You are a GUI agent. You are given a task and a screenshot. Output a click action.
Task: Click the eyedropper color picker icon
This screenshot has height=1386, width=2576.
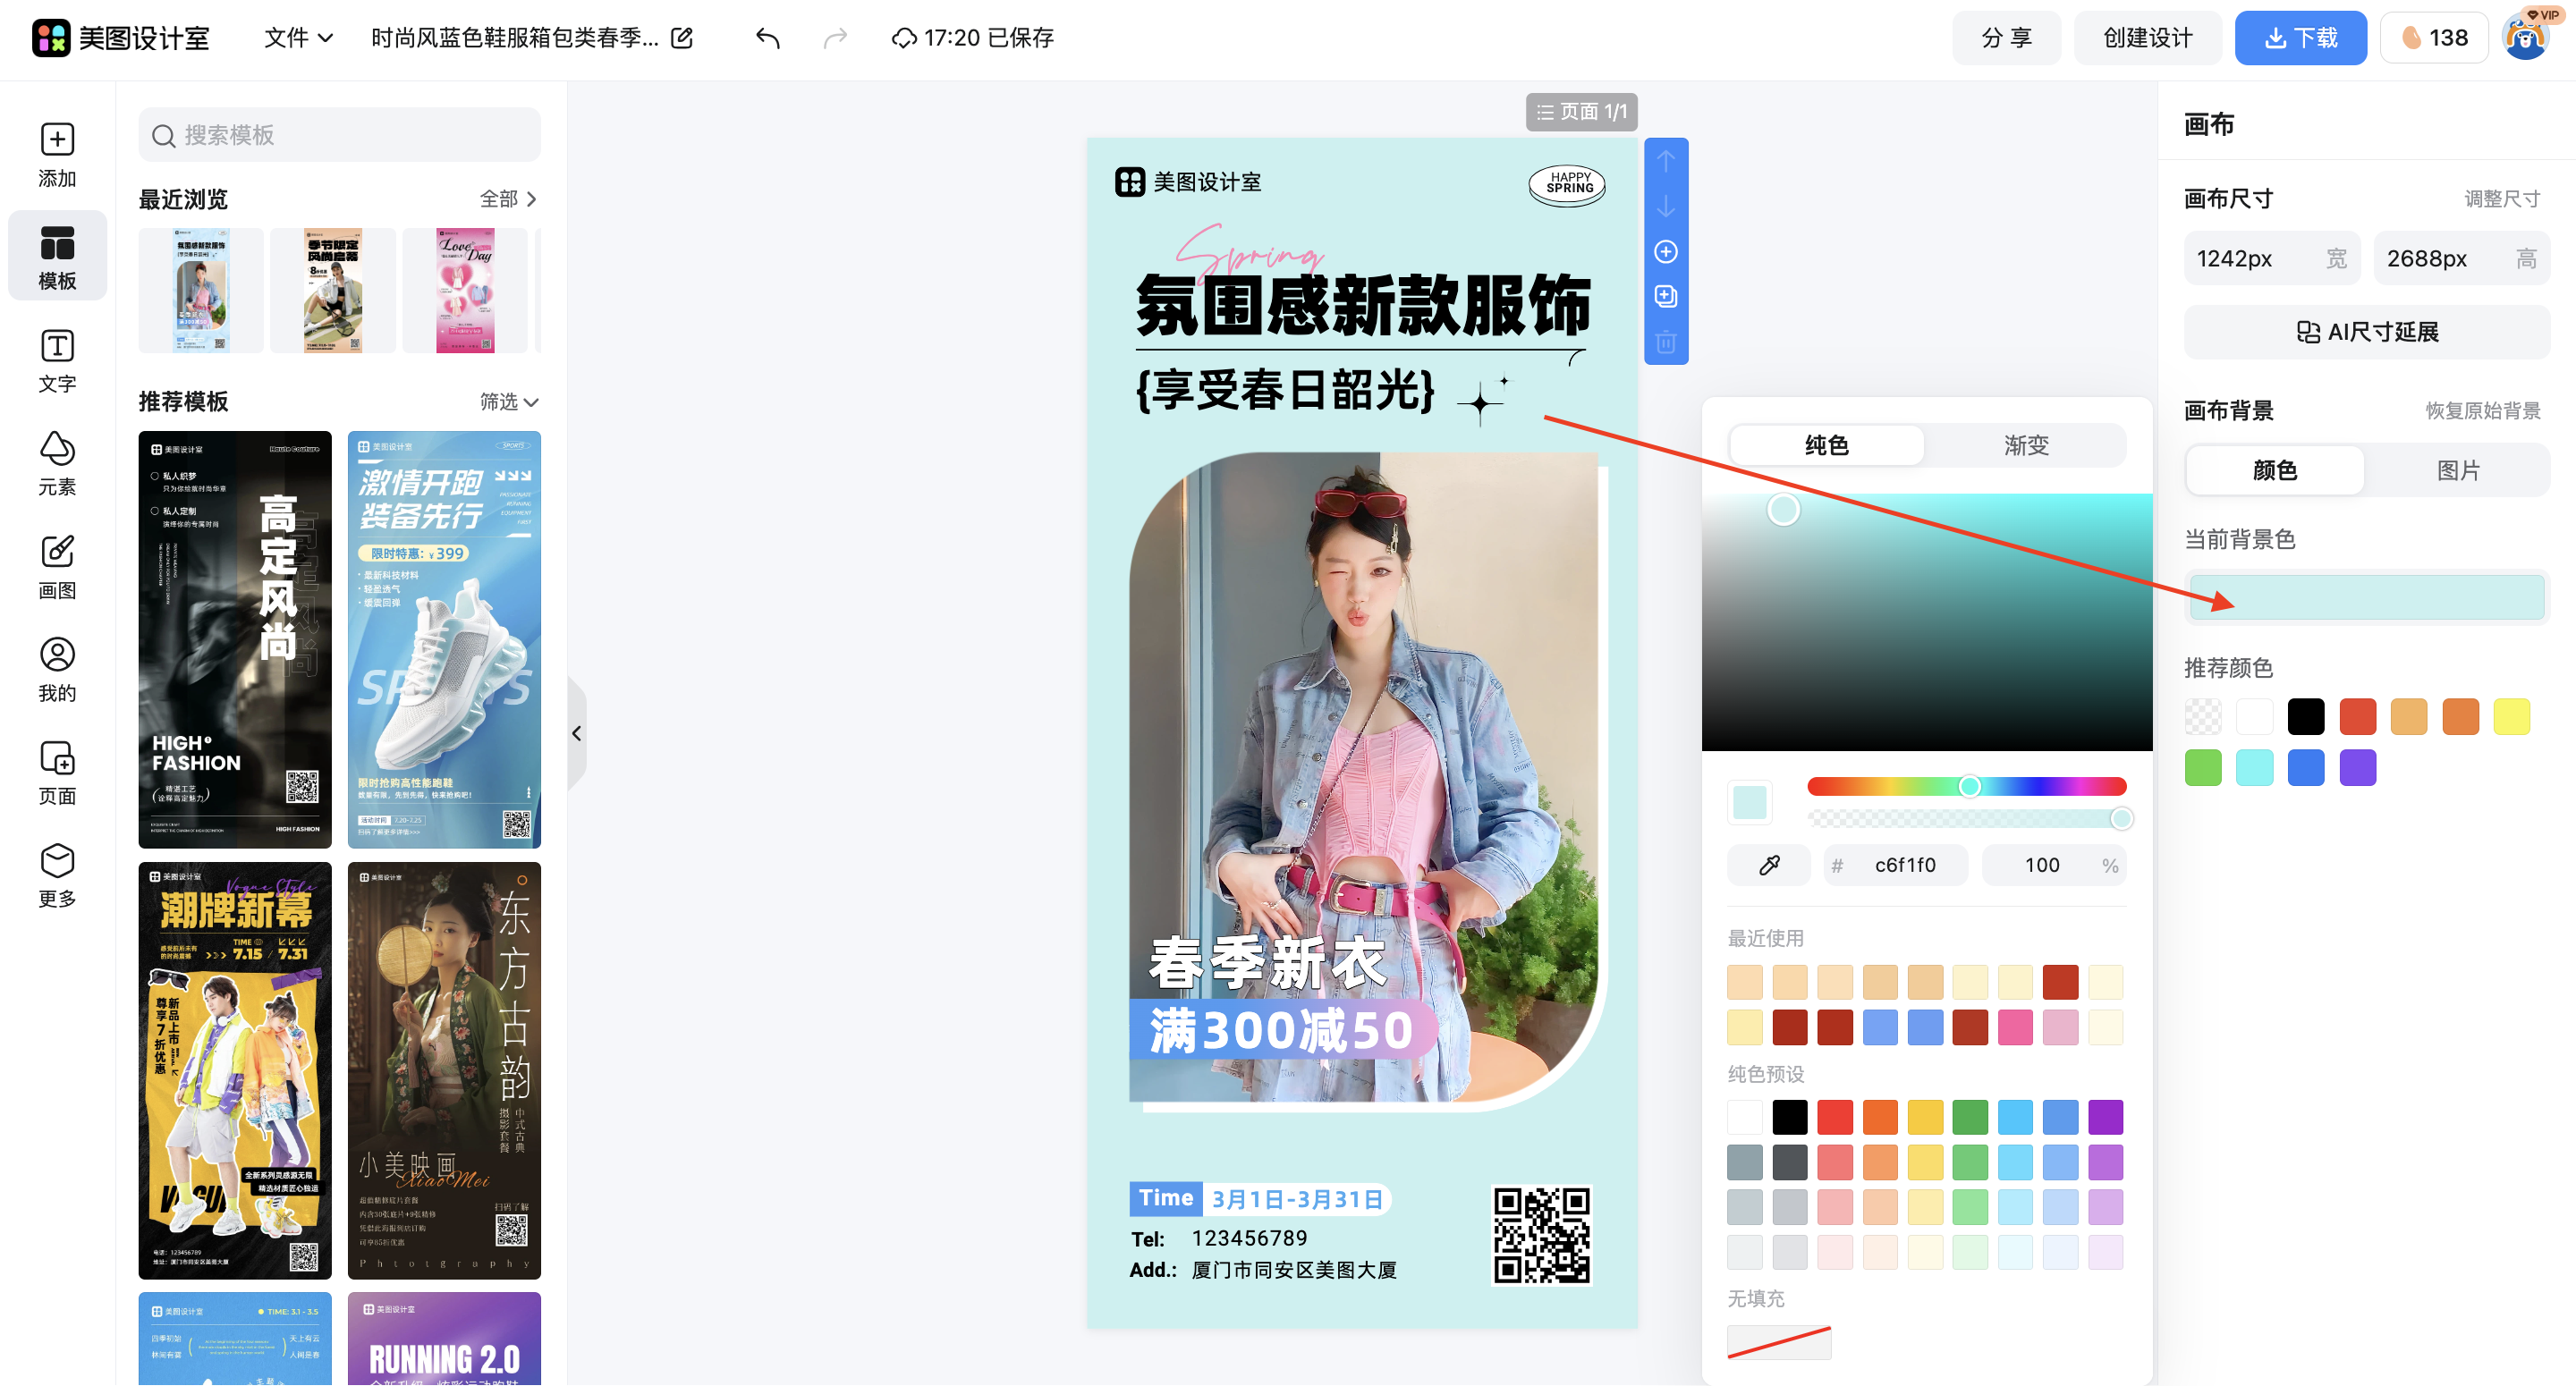click(1768, 864)
